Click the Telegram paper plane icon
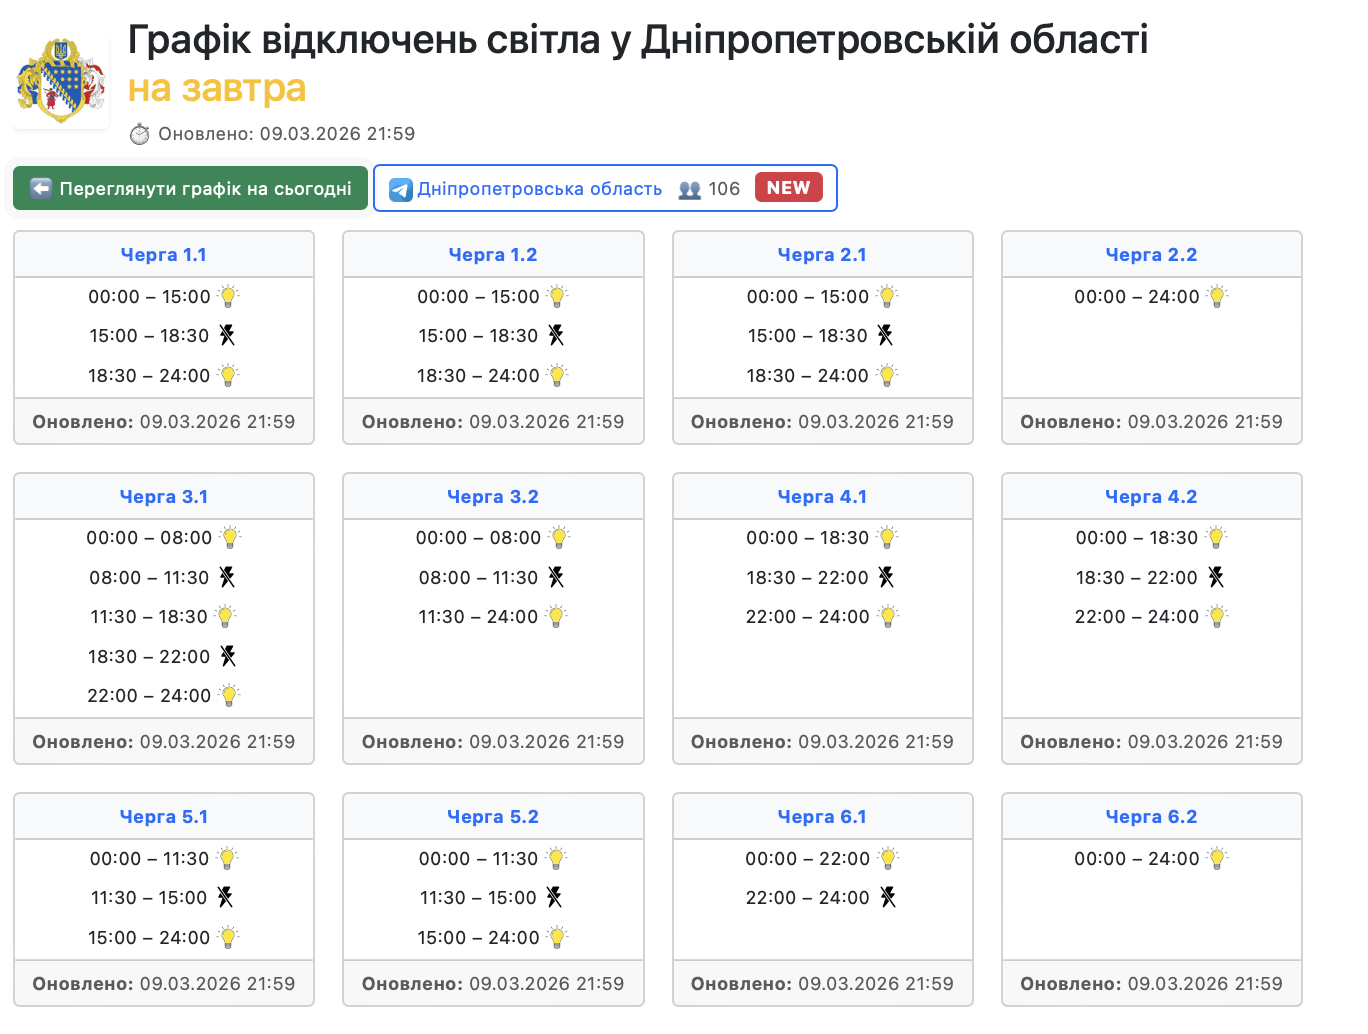The image size is (1368, 1034). (401, 190)
